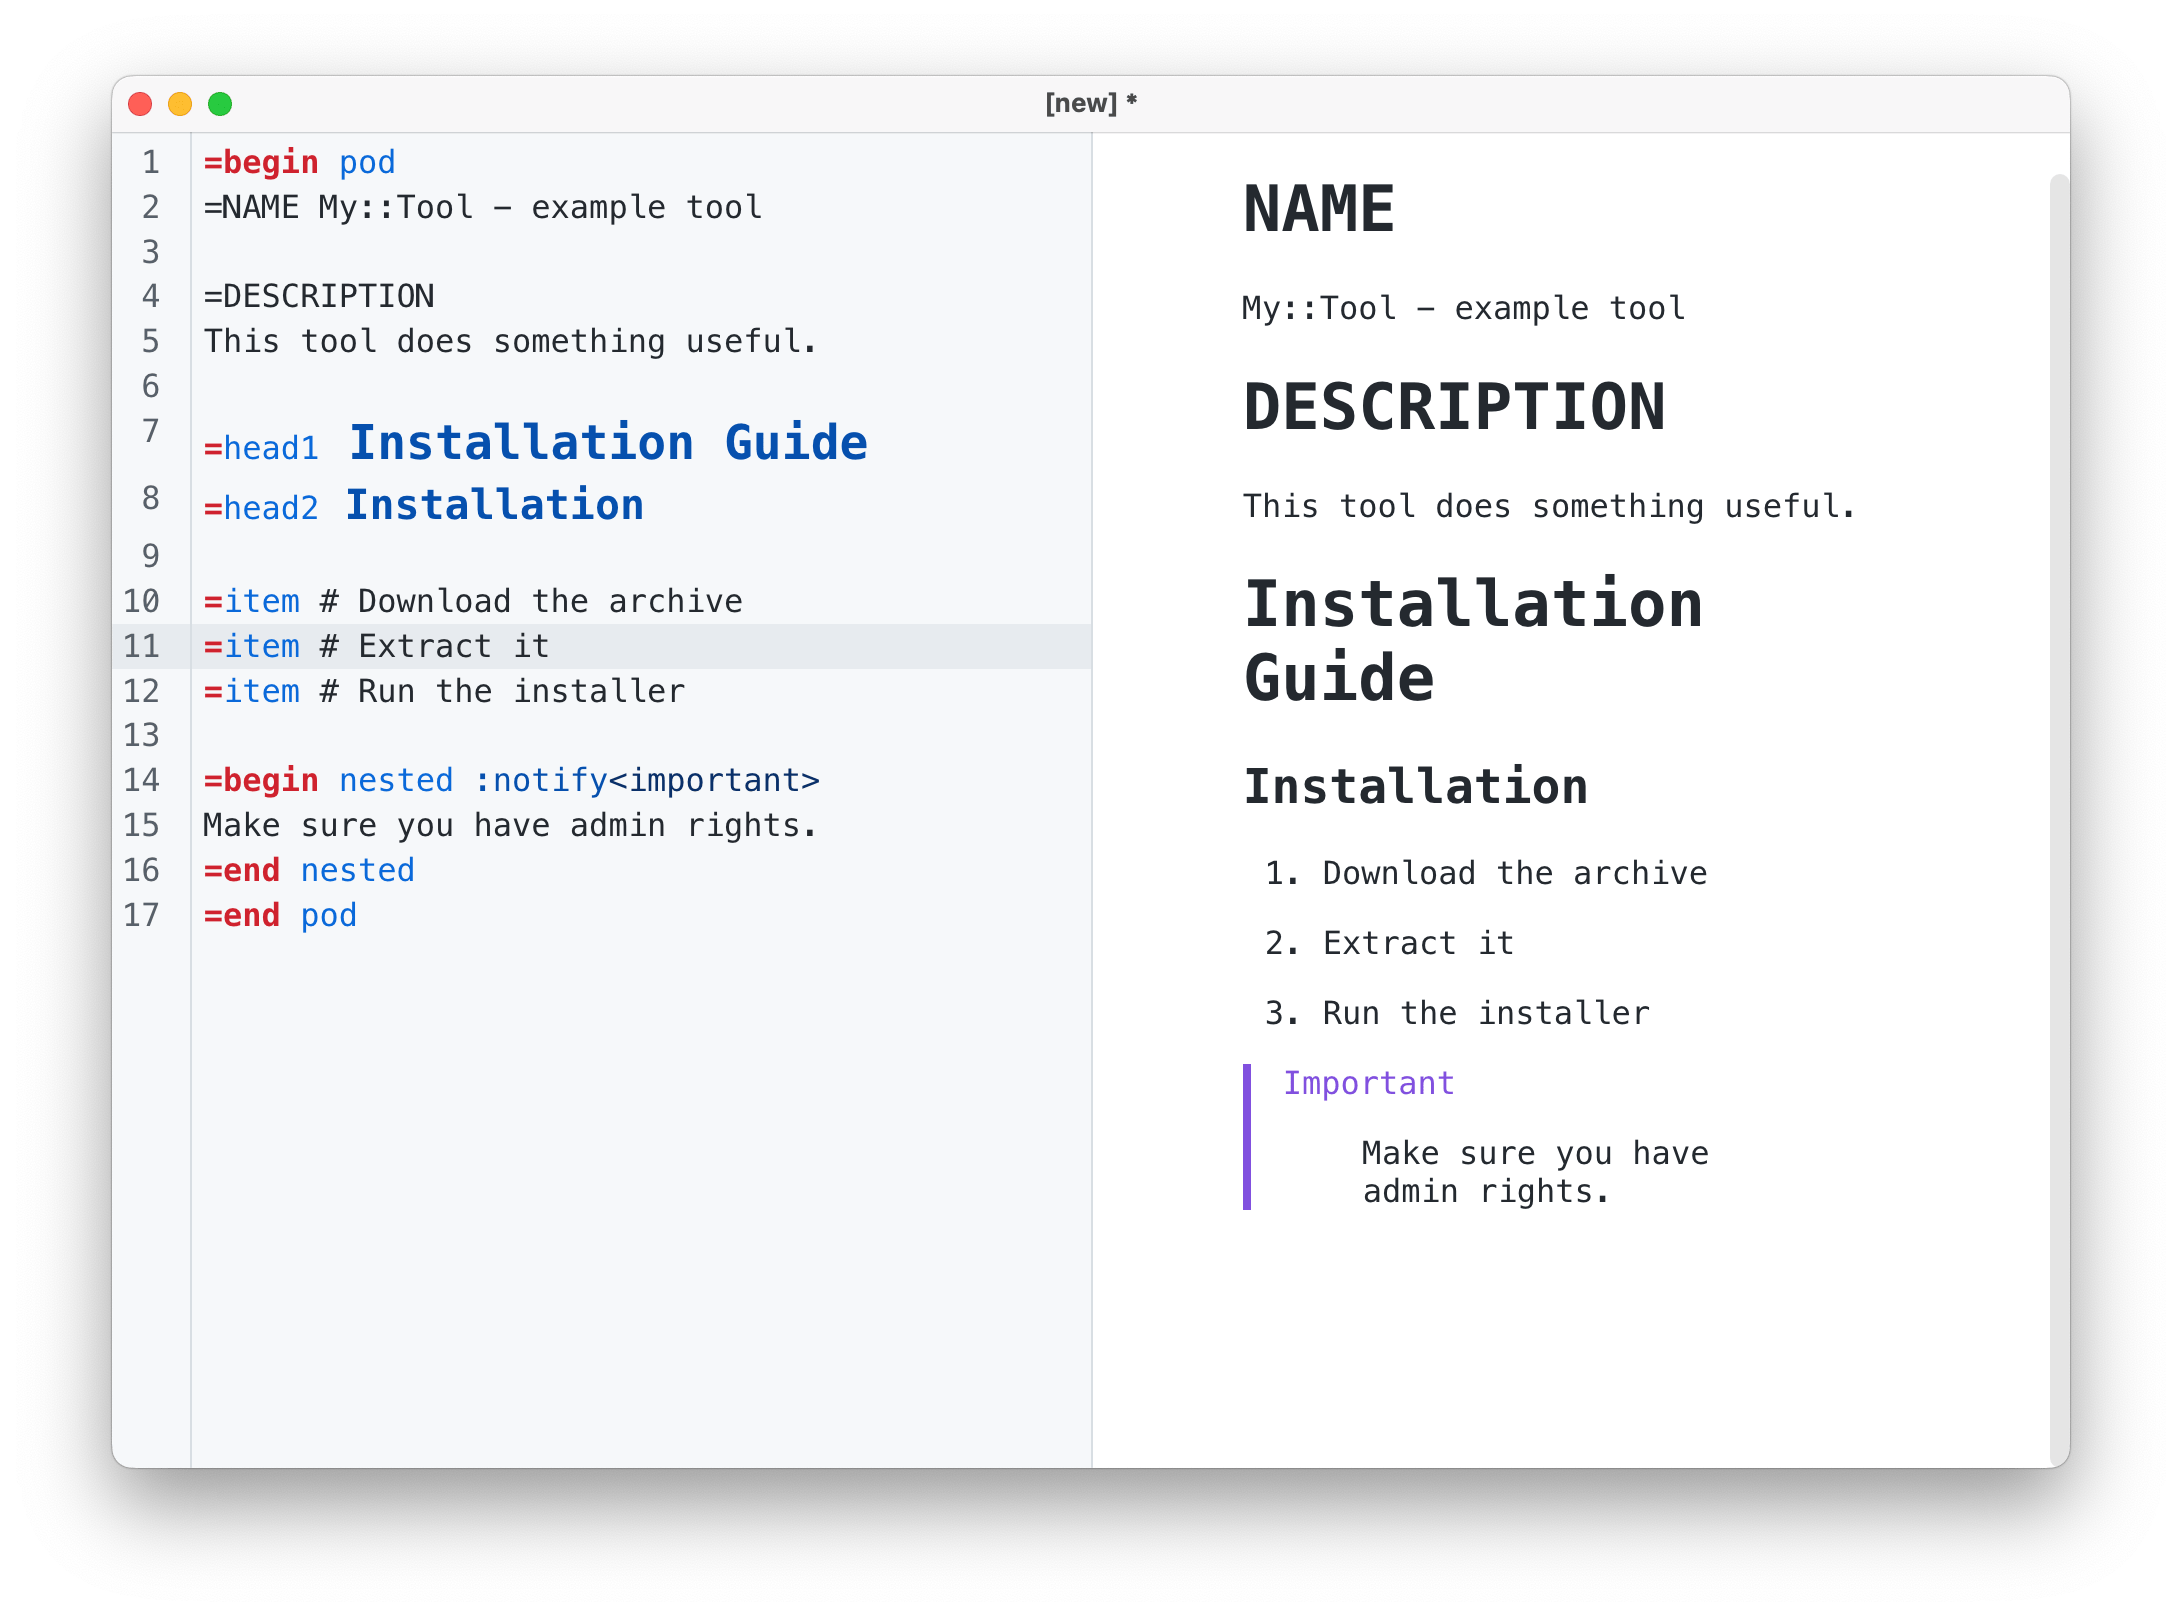This screenshot has width=2182, height=1616.
Task: Click the red close window button
Action: click(x=140, y=104)
